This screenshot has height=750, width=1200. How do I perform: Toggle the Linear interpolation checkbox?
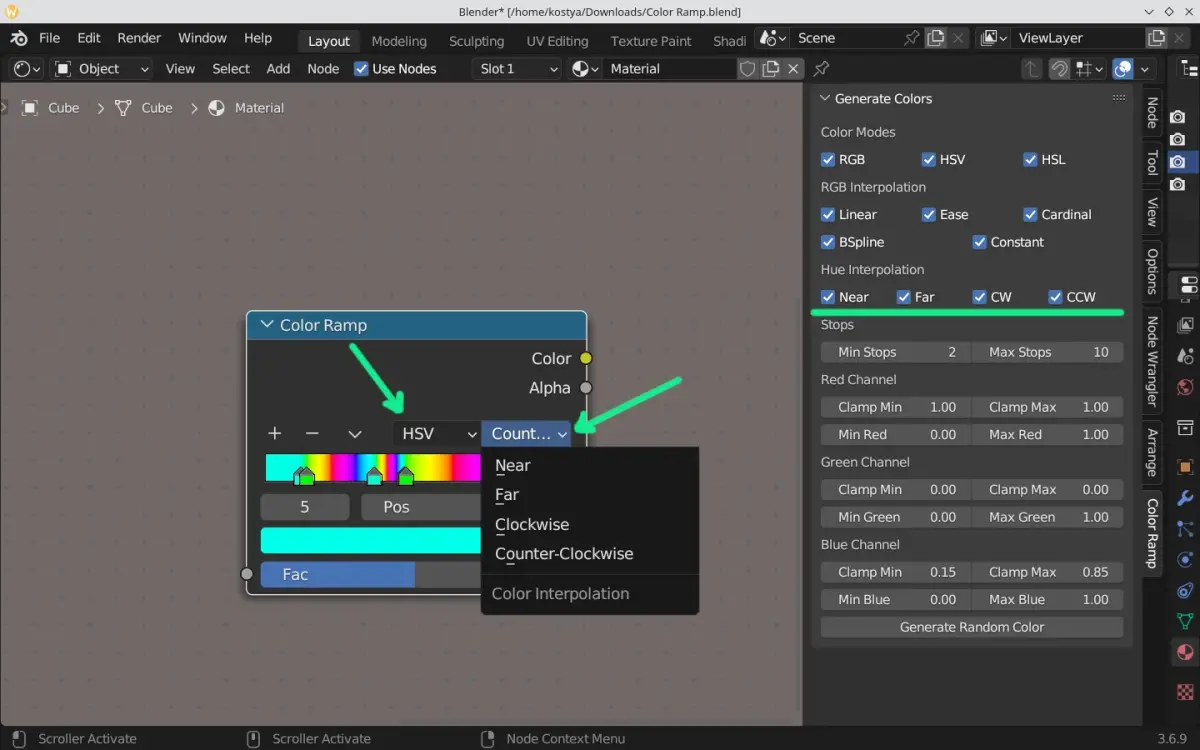[828, 214]
